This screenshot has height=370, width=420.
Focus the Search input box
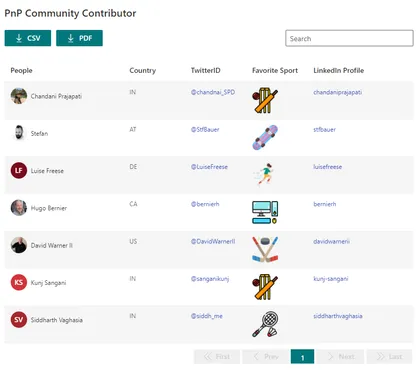click(349, 38)
